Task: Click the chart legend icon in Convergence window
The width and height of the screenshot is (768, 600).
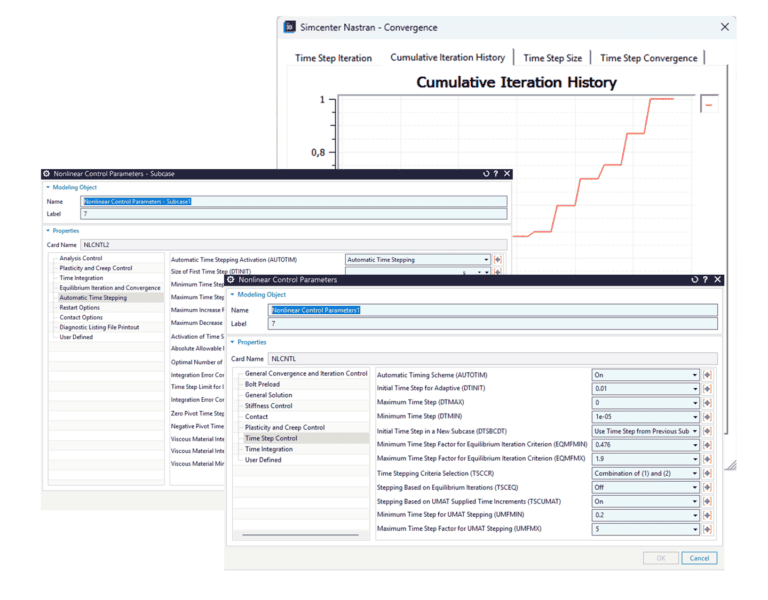Action: pos(709,104)
